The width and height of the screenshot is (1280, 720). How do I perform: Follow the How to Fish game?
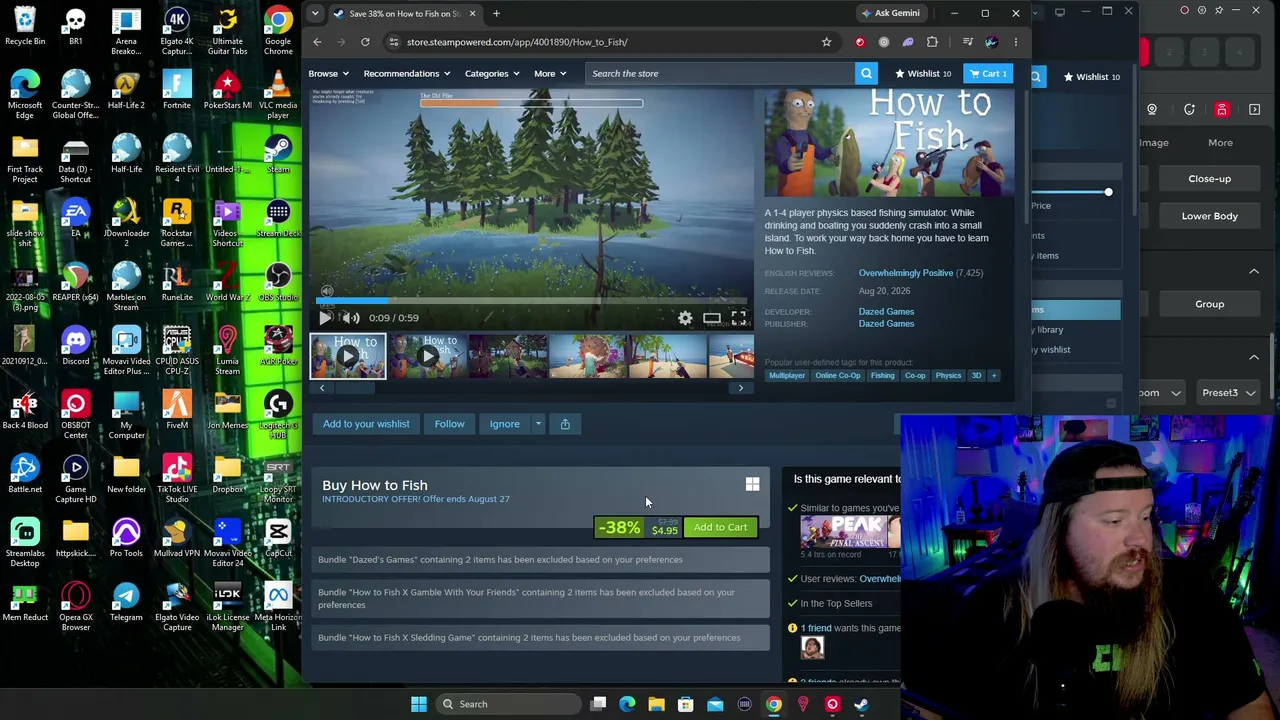(x=449, y=424)
